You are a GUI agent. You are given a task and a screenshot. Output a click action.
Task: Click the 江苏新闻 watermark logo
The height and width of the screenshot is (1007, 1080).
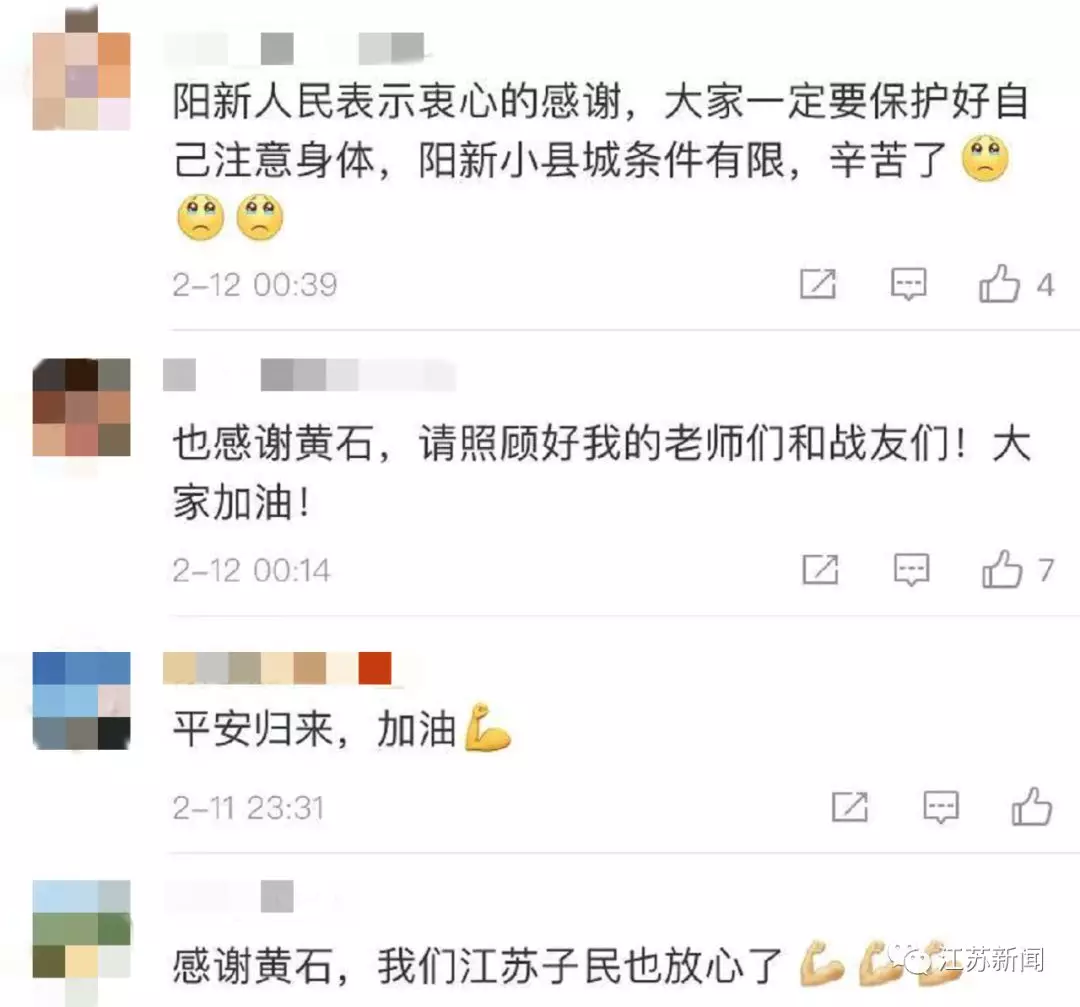pyautogui.click(x=966, y=959)
